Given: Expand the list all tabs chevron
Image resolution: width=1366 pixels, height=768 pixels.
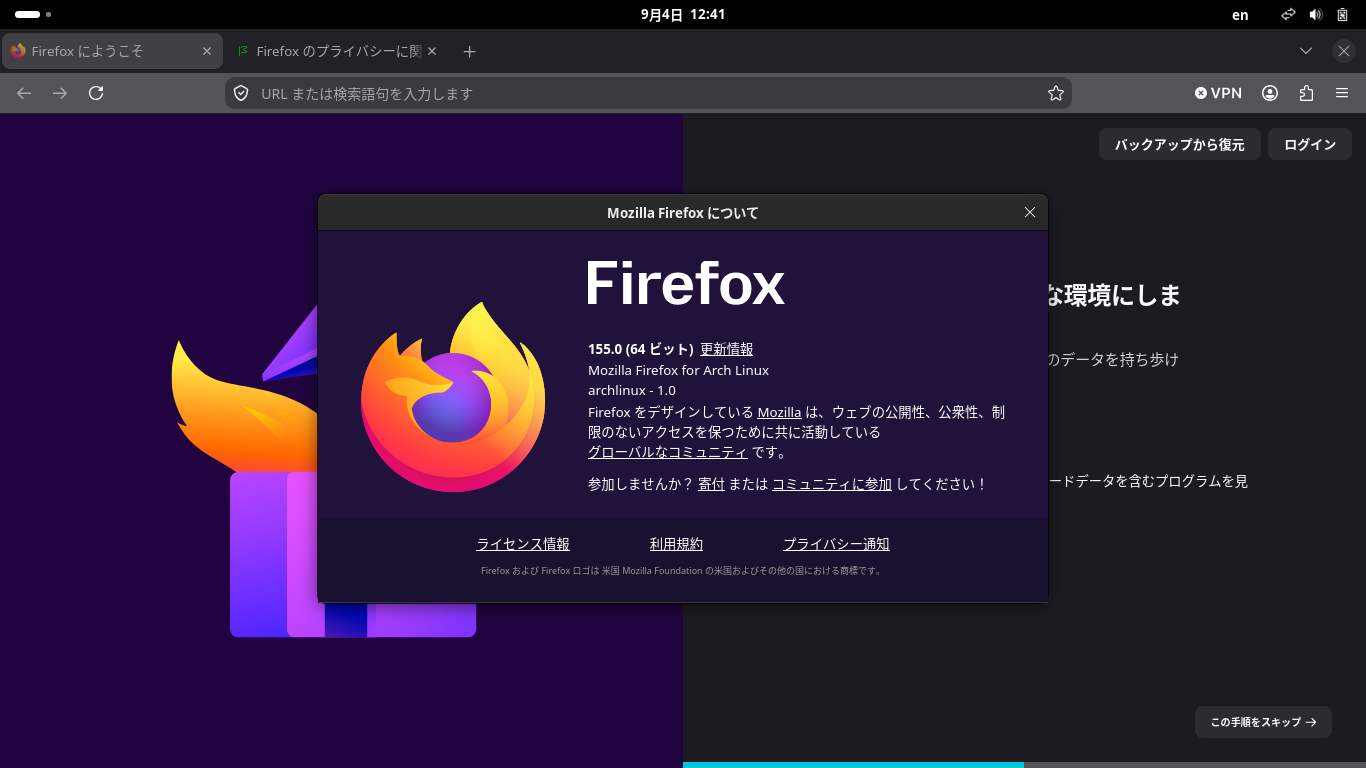Looking at the screenshot, I should 1306,51.
